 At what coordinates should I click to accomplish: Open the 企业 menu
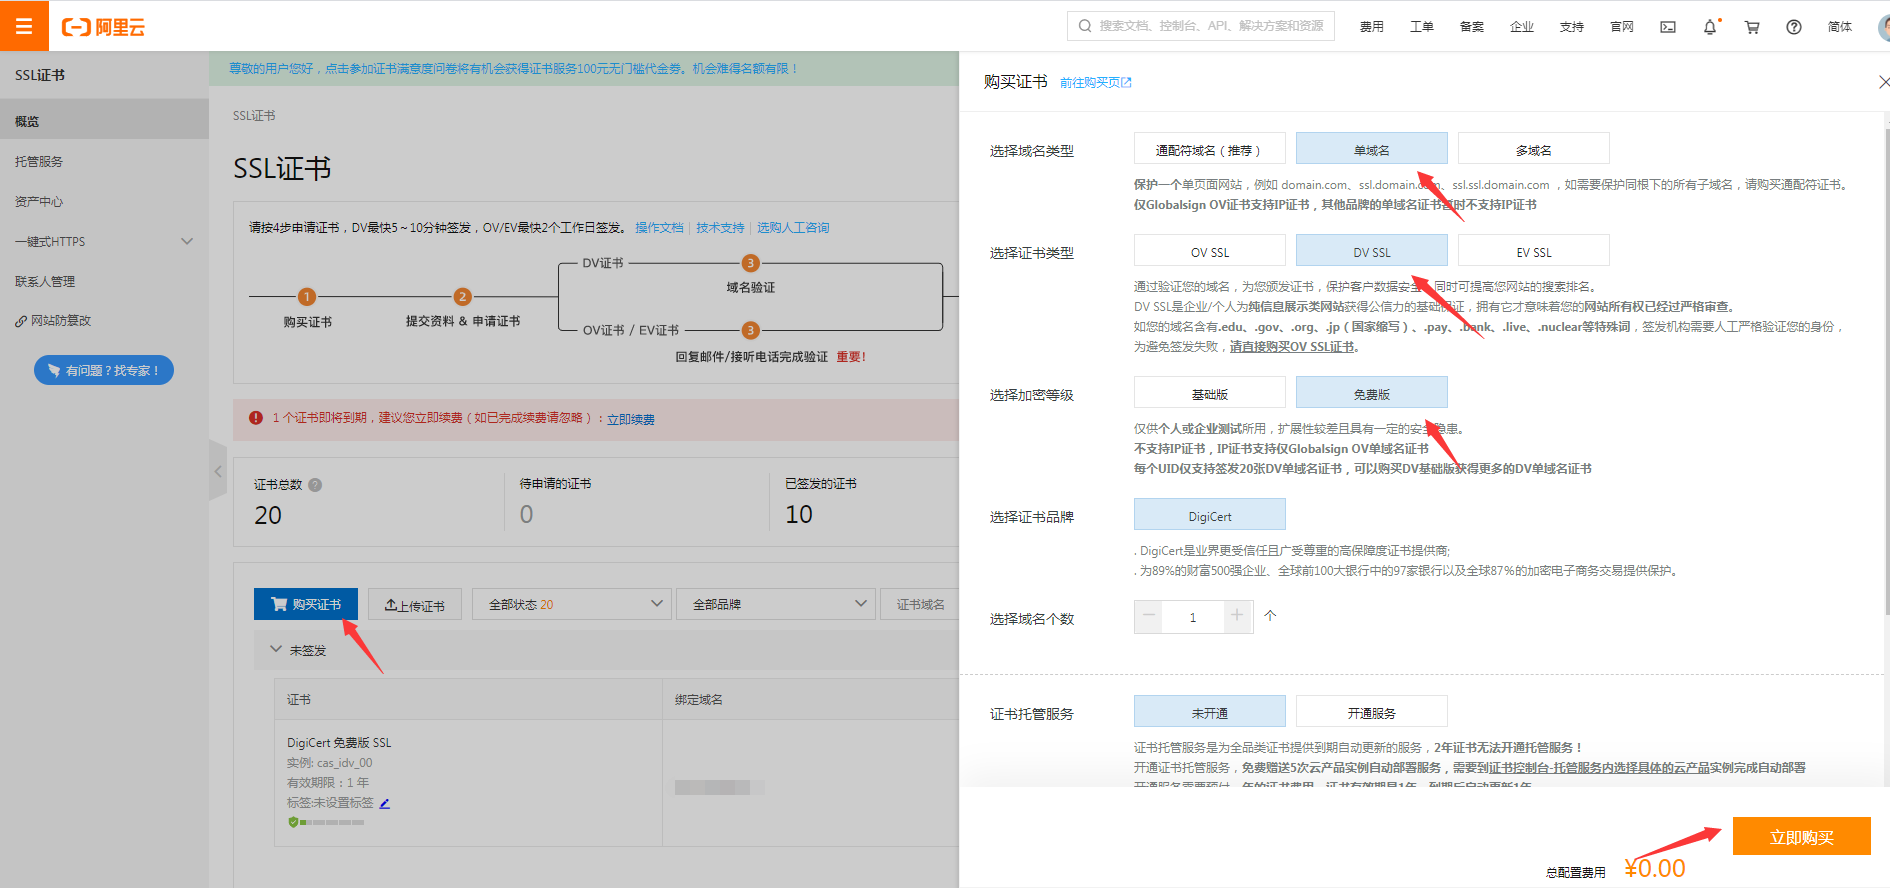tap(1522, 27)
